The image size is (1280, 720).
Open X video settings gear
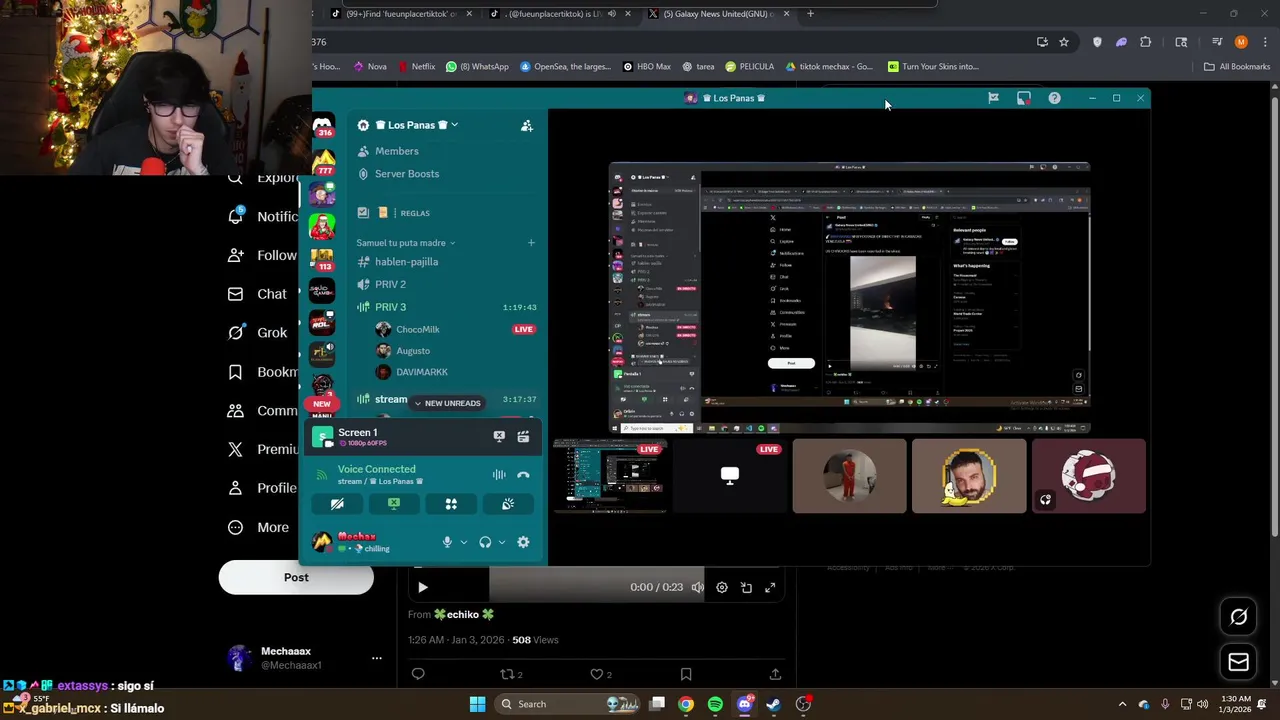(722, 588)
